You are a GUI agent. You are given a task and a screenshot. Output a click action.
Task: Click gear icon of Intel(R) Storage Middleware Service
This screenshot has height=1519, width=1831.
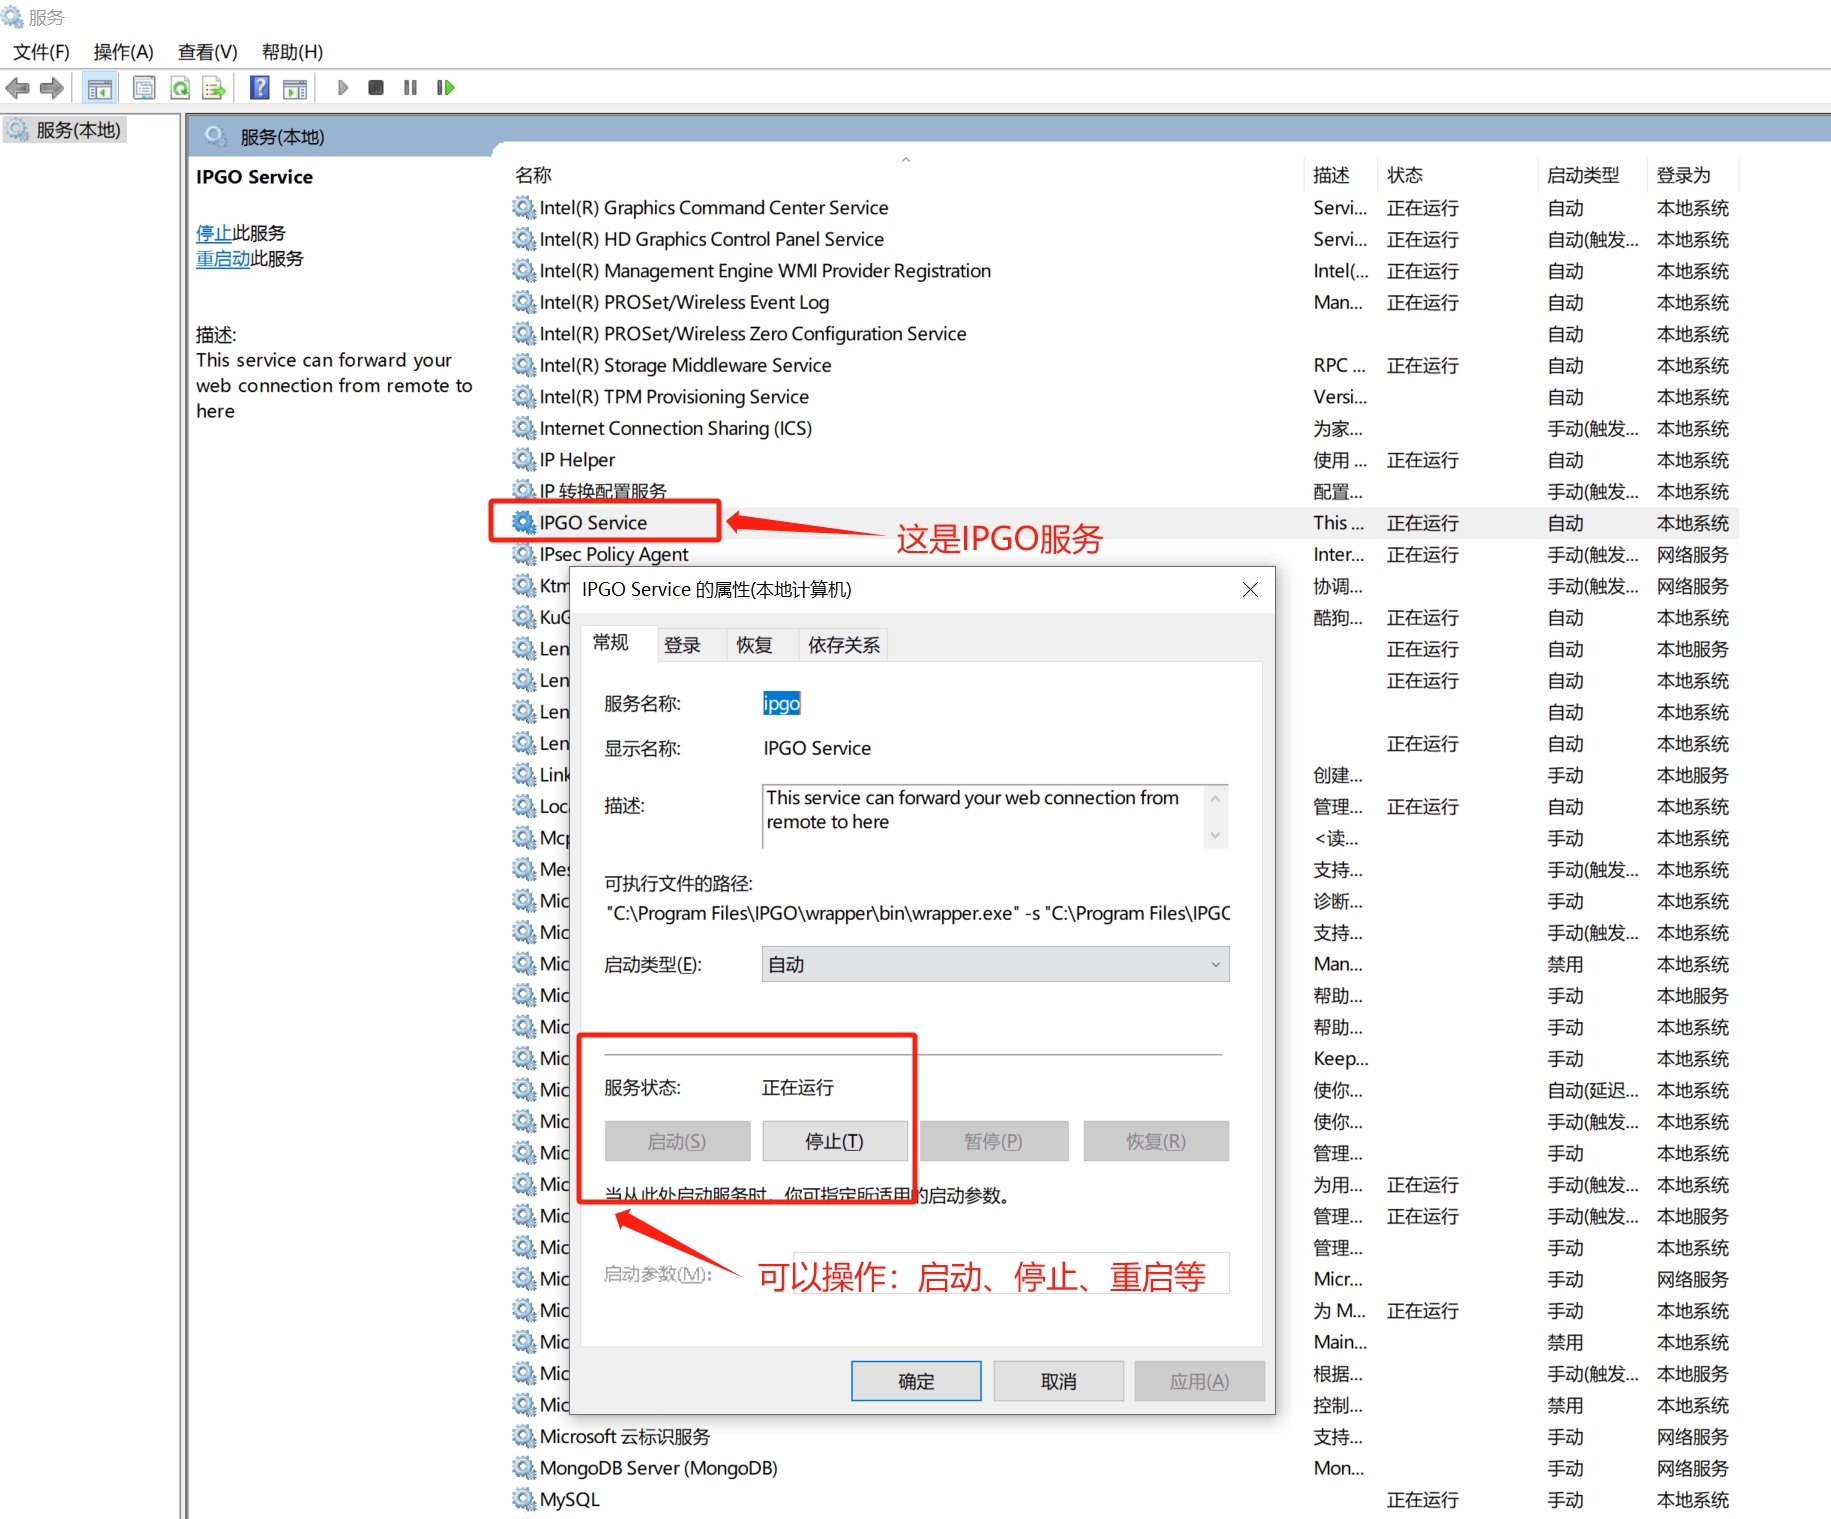coord(524,365)
